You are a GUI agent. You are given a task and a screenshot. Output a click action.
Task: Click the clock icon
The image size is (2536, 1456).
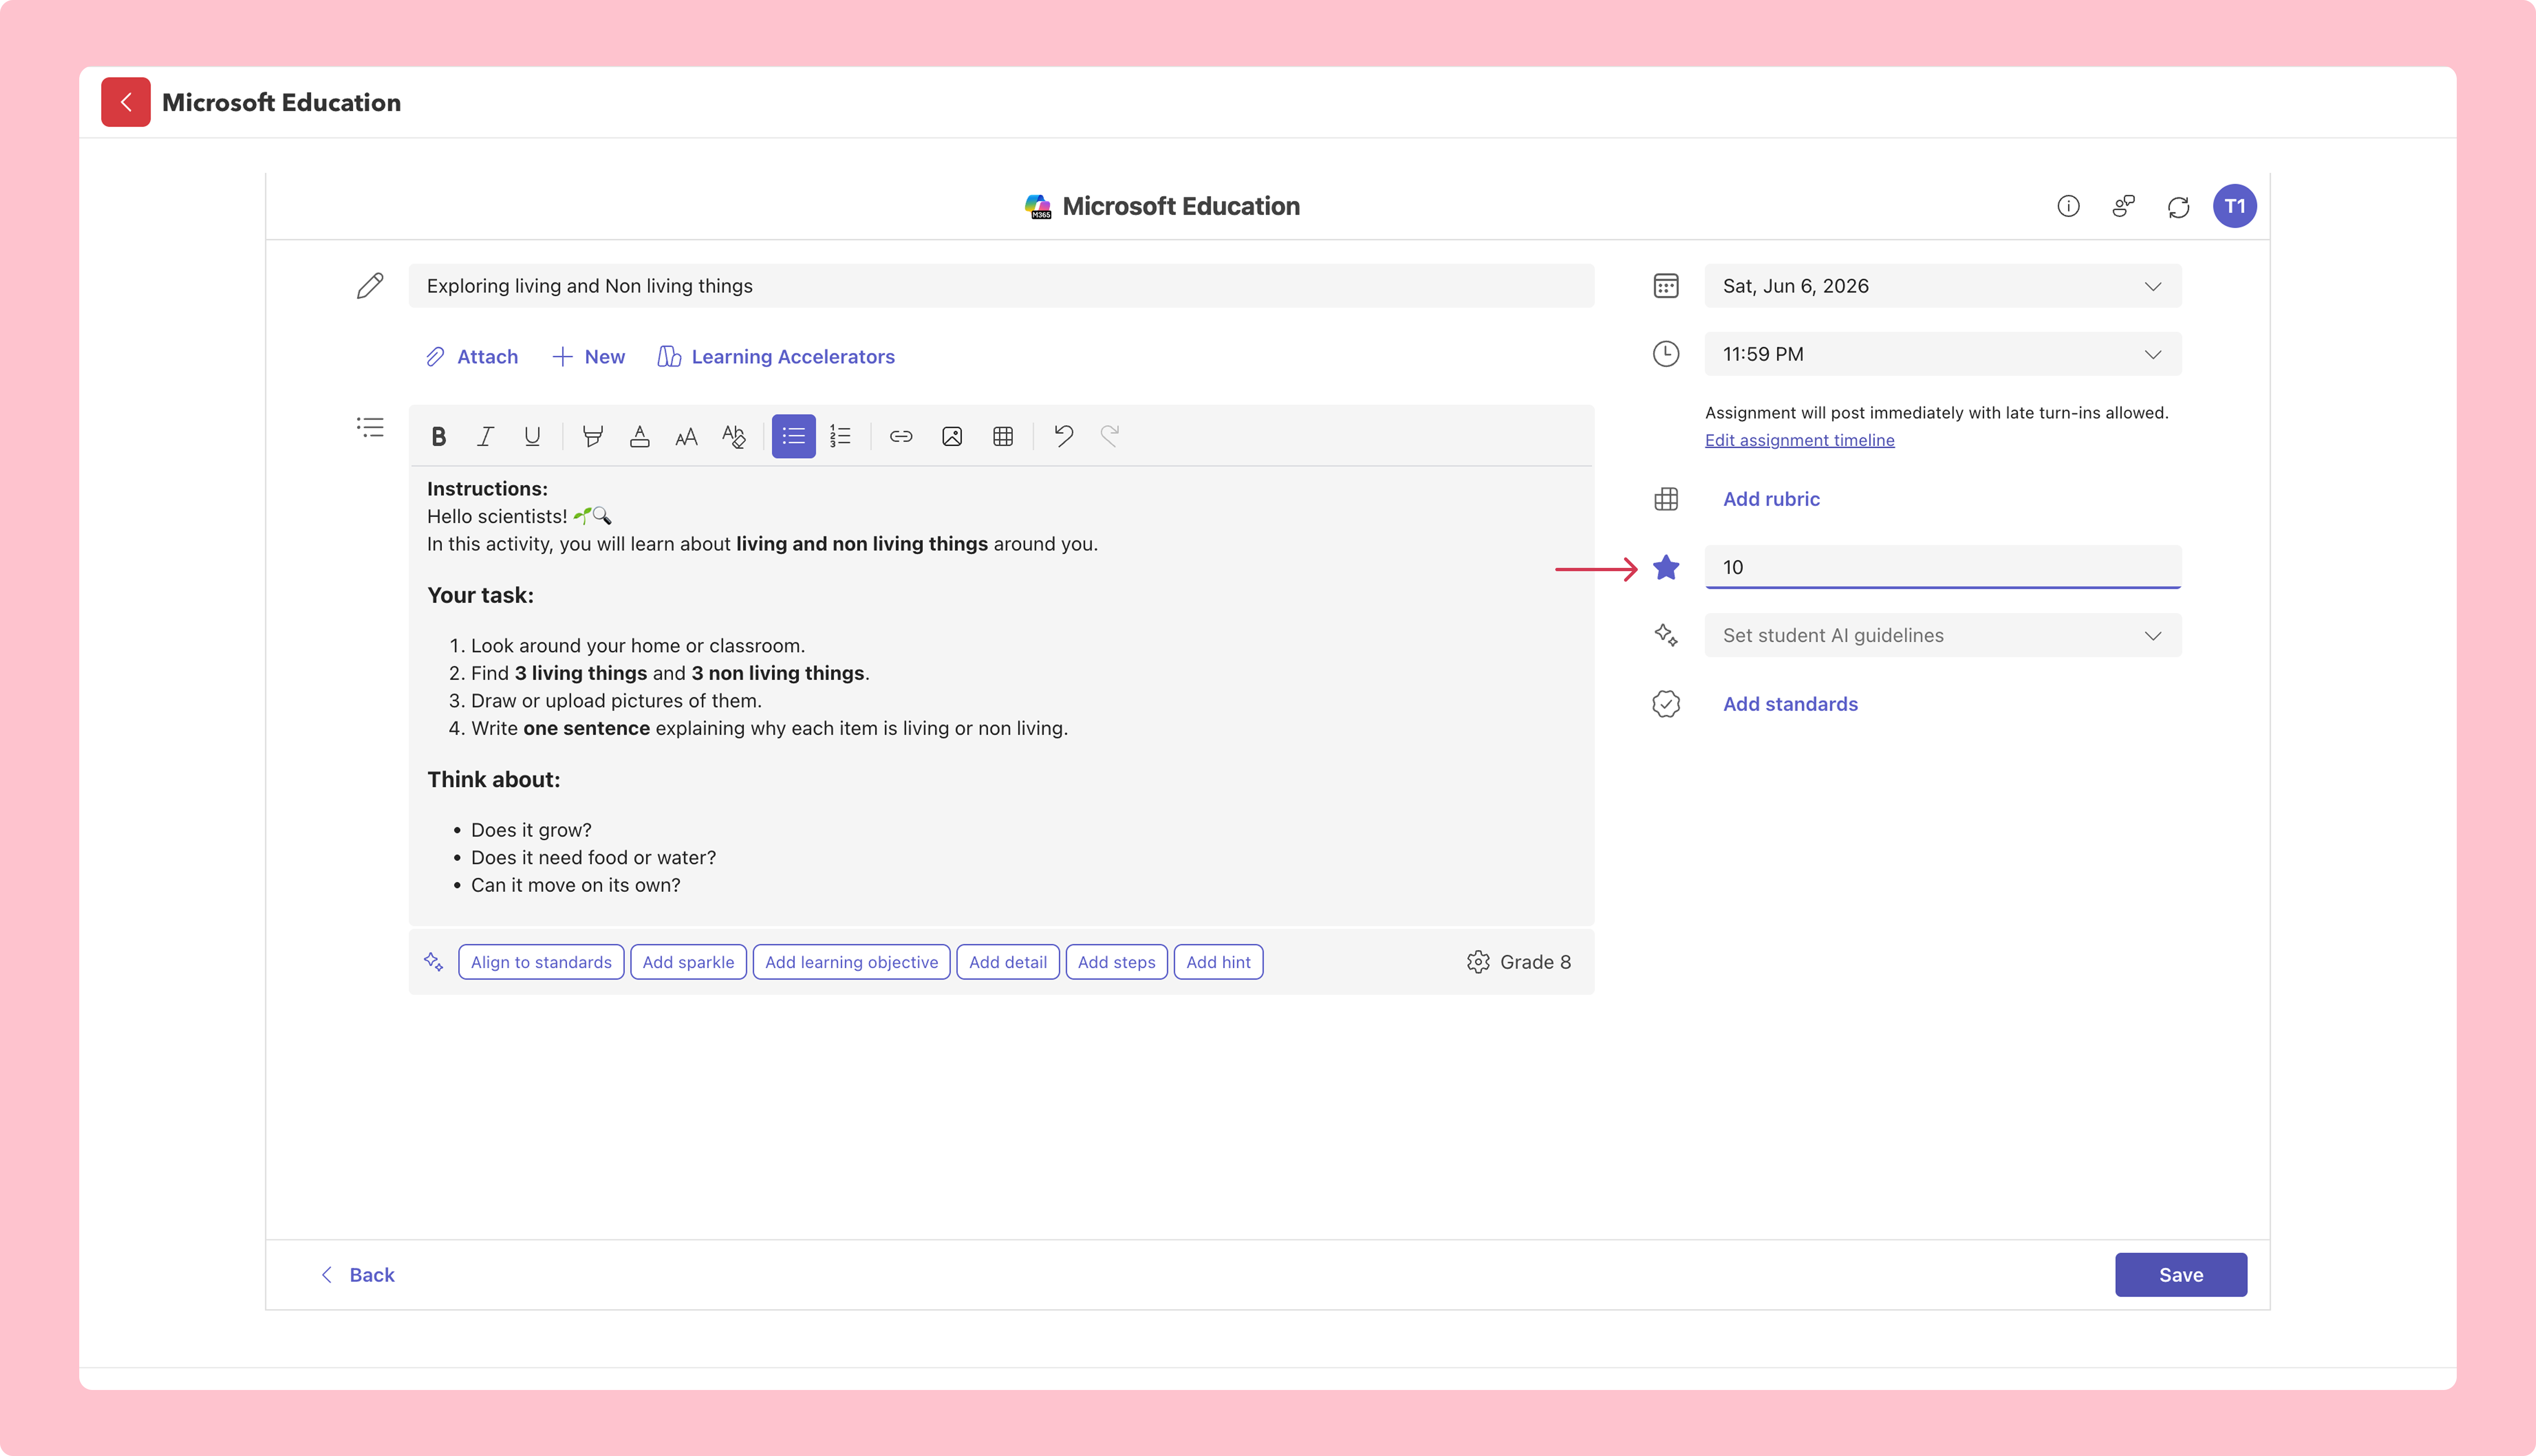[1666, 354]
